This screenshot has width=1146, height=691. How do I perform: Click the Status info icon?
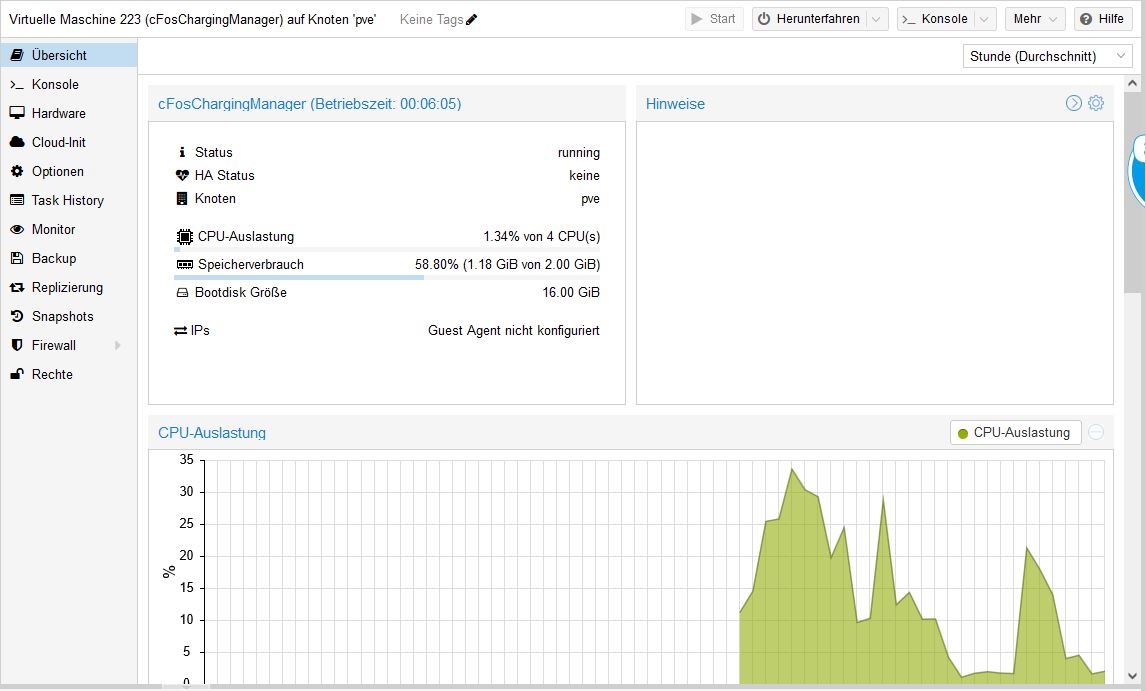(182, 152)
